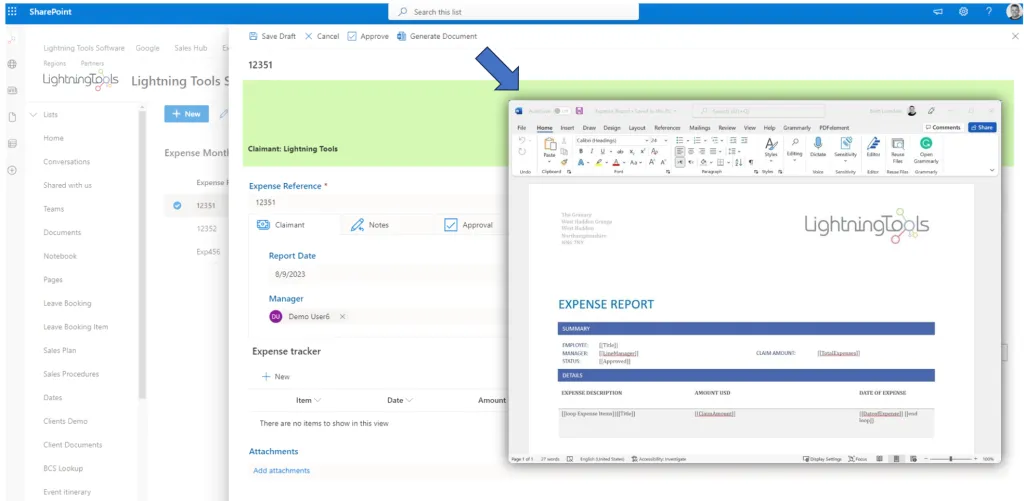Image resolution: width=1024 pixels, height=501 pixels.
Task: Open the Editing dropdown in Word
Action: click(794, 149)
